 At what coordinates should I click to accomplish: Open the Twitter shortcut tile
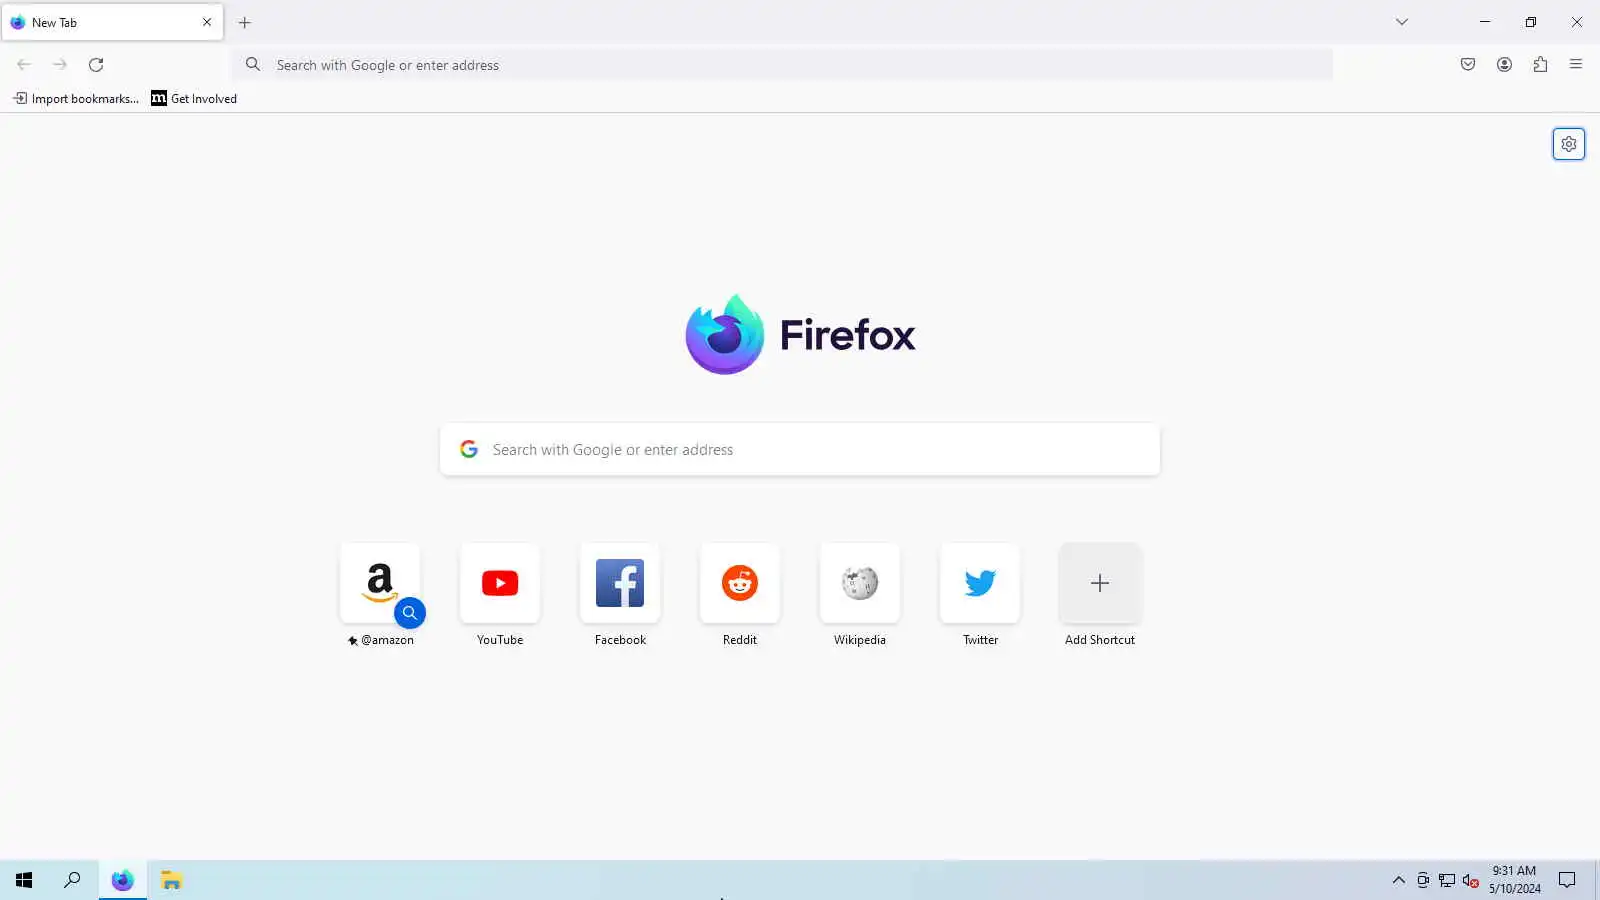point(980,583)
